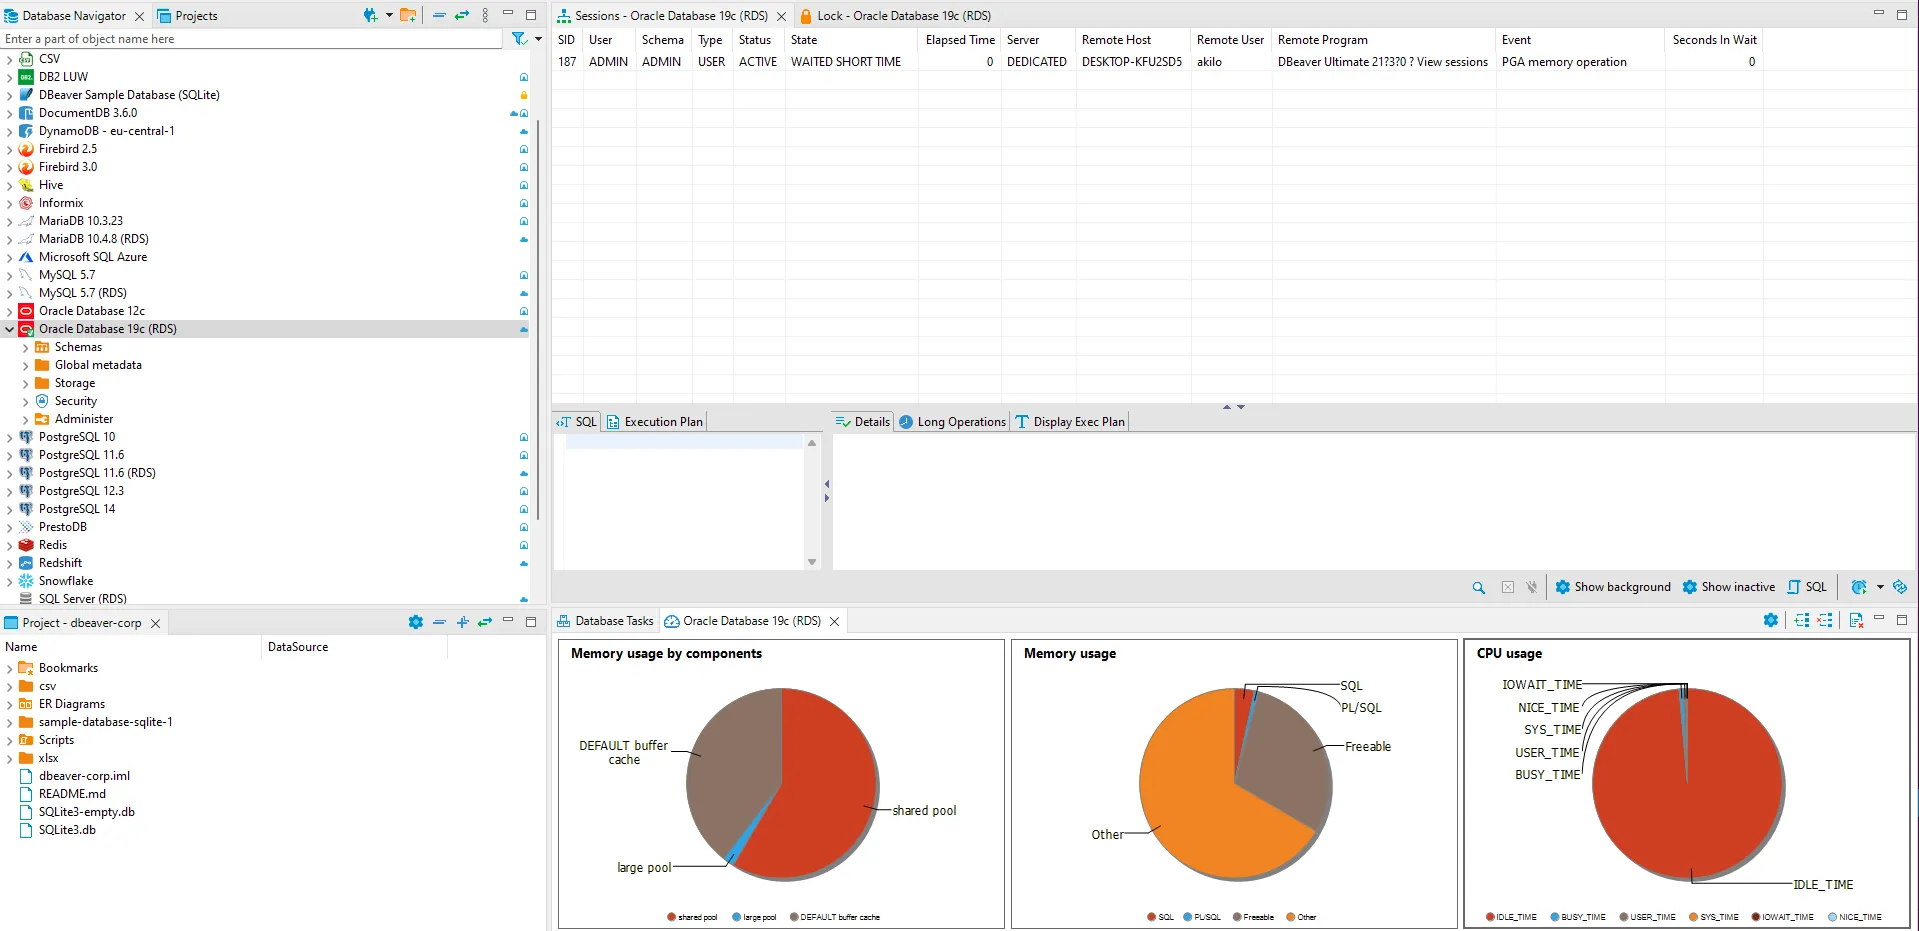Expand the ER Diagrams folder
Image resolution: width=1919 pixels, height=931 pixels.
[10, 704]
